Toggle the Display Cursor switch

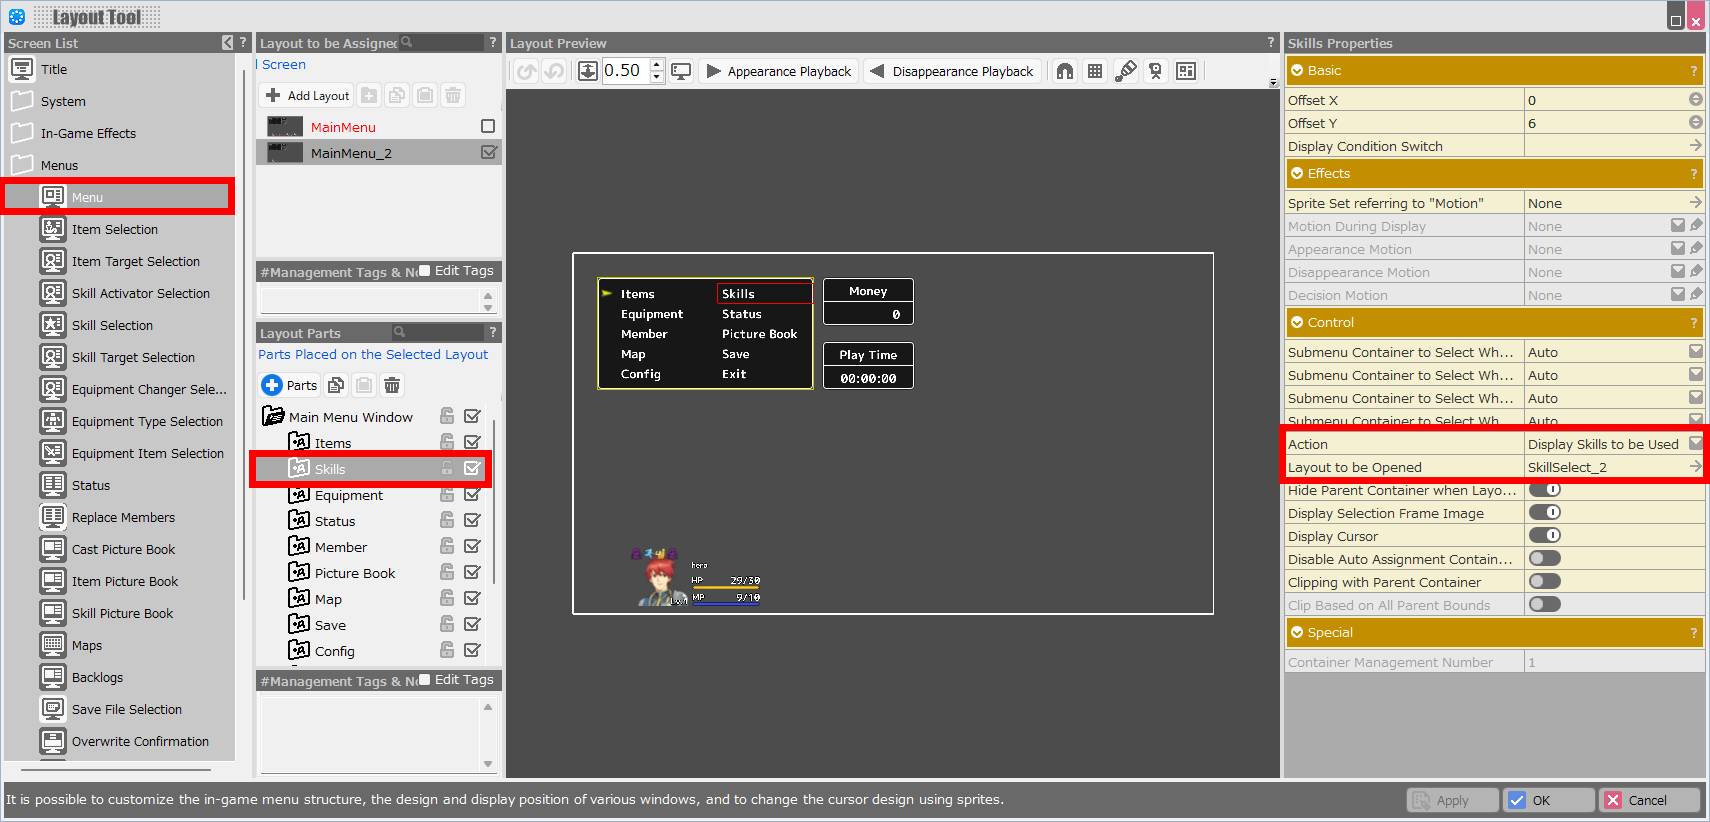coord(1544,536)
